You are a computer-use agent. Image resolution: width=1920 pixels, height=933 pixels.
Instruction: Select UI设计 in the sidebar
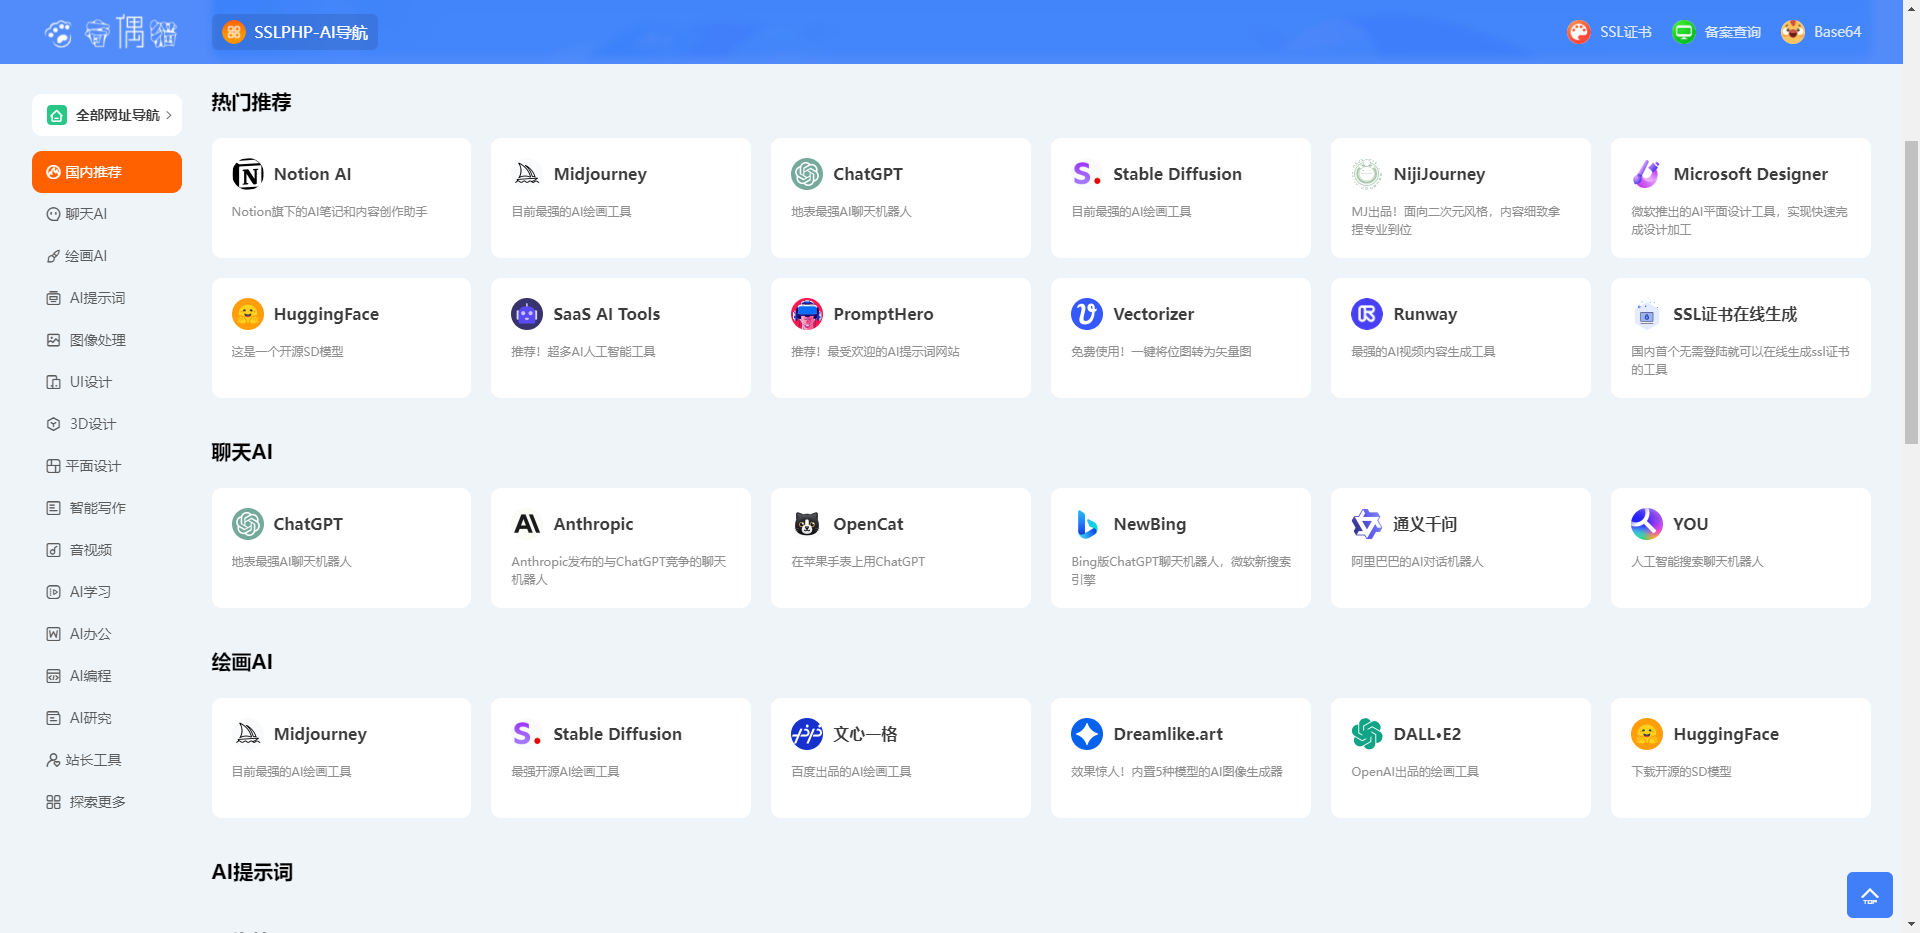click(107, 382)
